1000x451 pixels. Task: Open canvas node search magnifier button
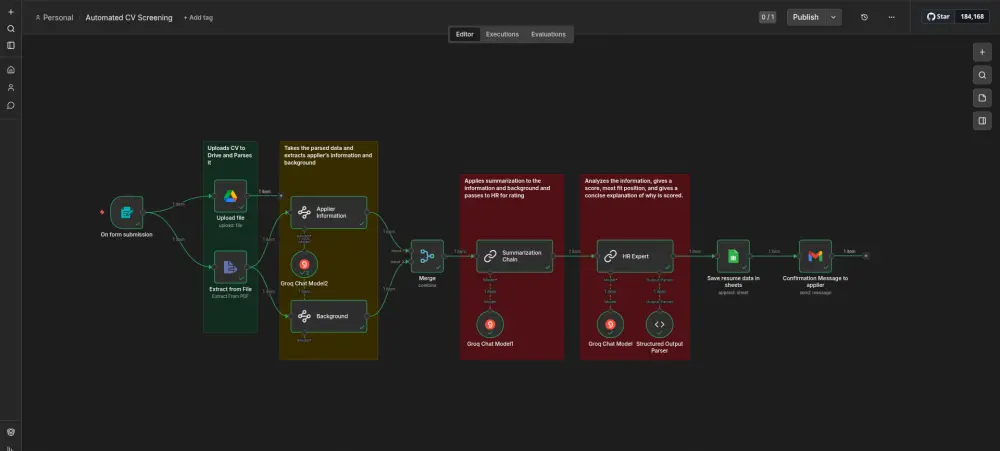pyautogui.click(x=982, y=75)
